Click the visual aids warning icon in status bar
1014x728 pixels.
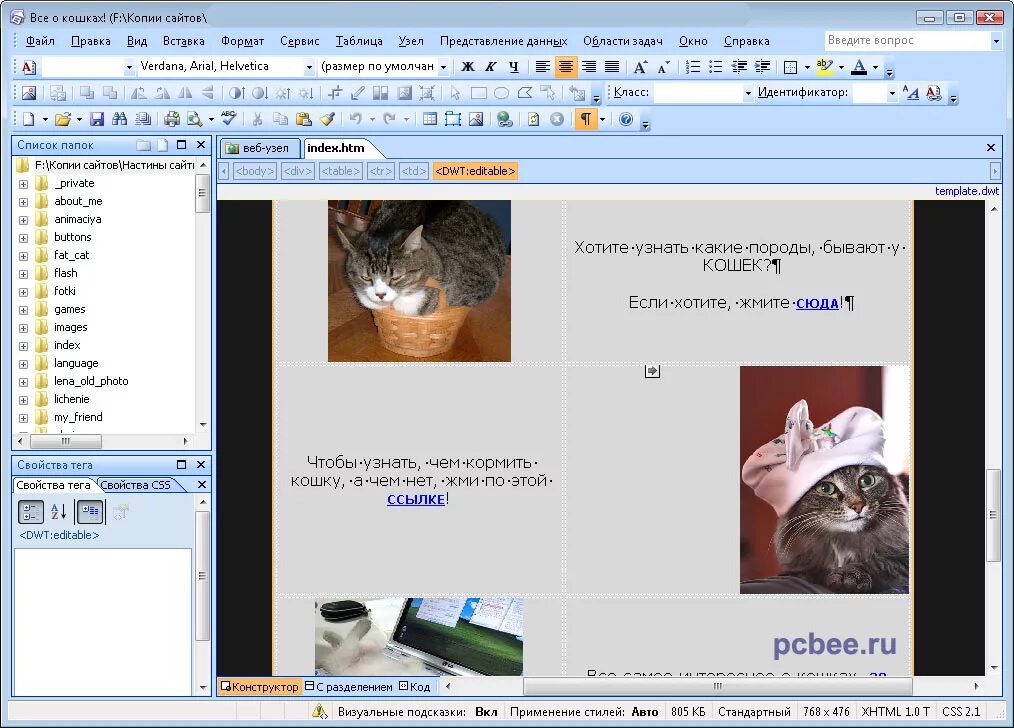[319, 712]
